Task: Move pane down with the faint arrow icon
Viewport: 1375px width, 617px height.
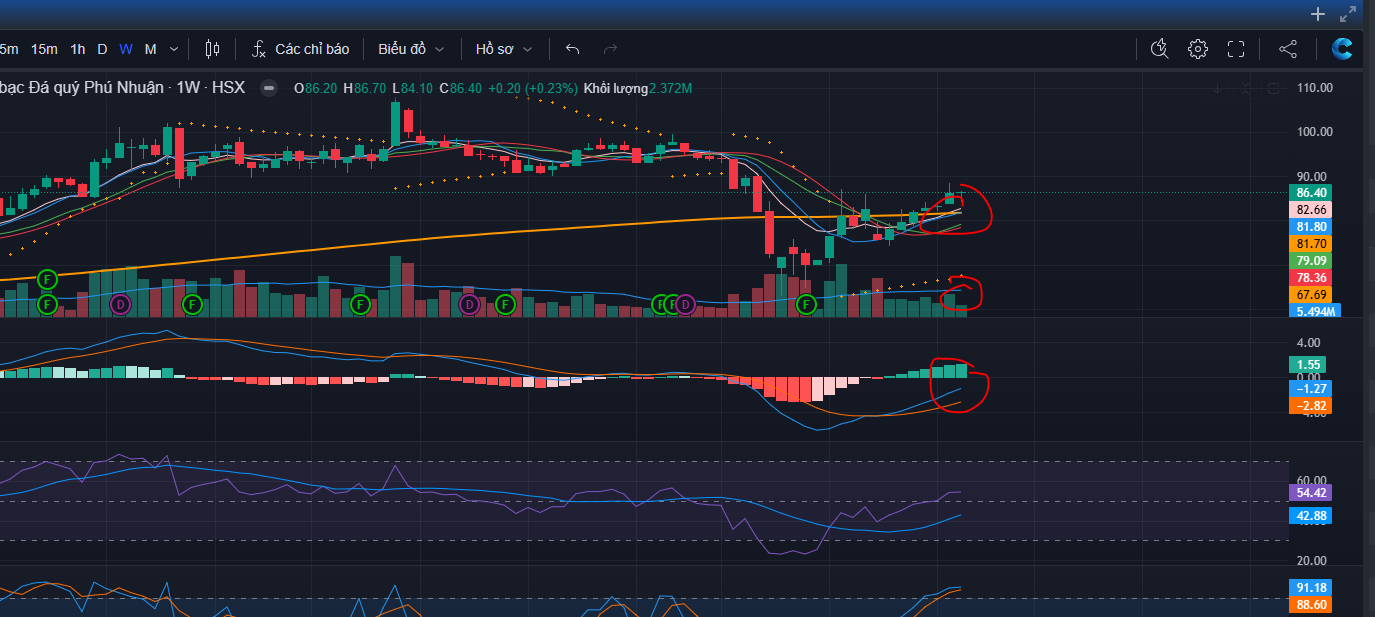Action: tap(1218, 89)
